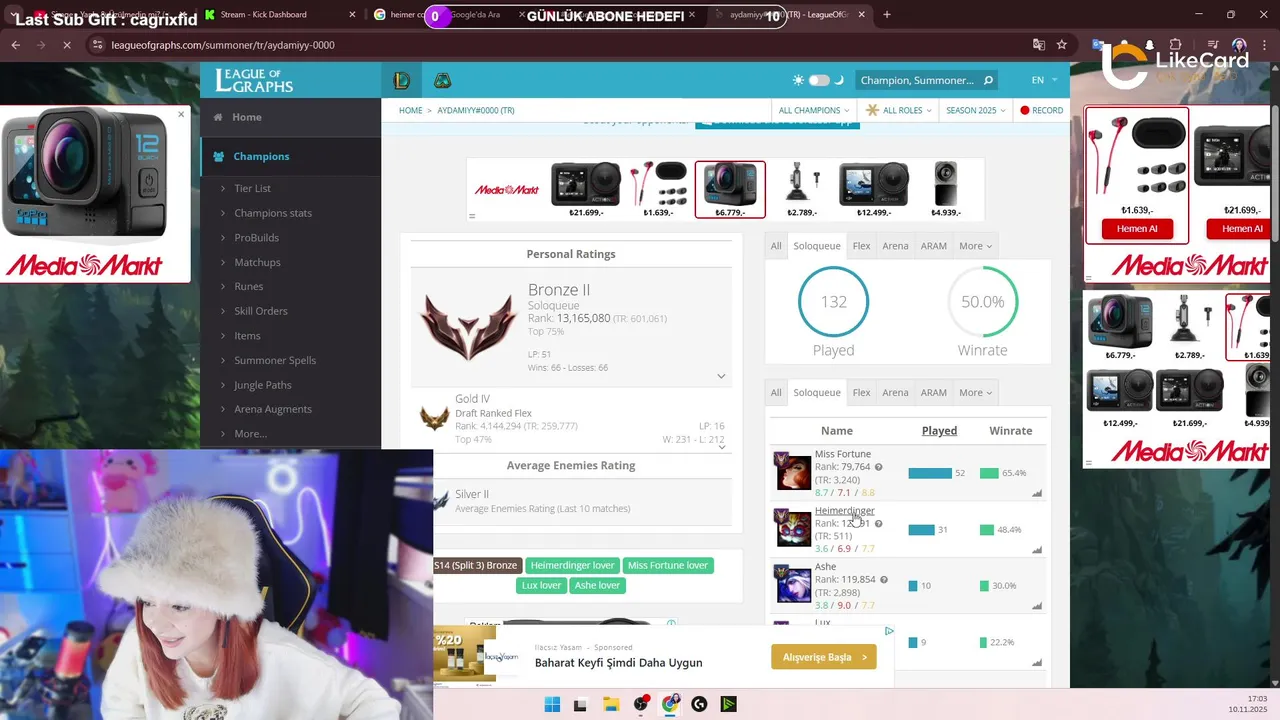Stop page loading with the X button
The width and height of the screenshot is (1280, 720).
(x=66, y=45)
